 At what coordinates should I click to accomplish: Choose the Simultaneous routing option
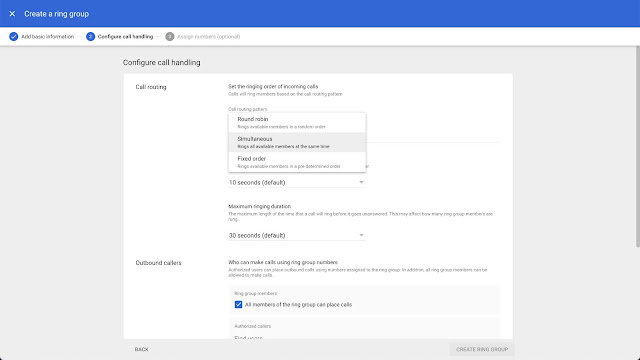coord(297,142)
